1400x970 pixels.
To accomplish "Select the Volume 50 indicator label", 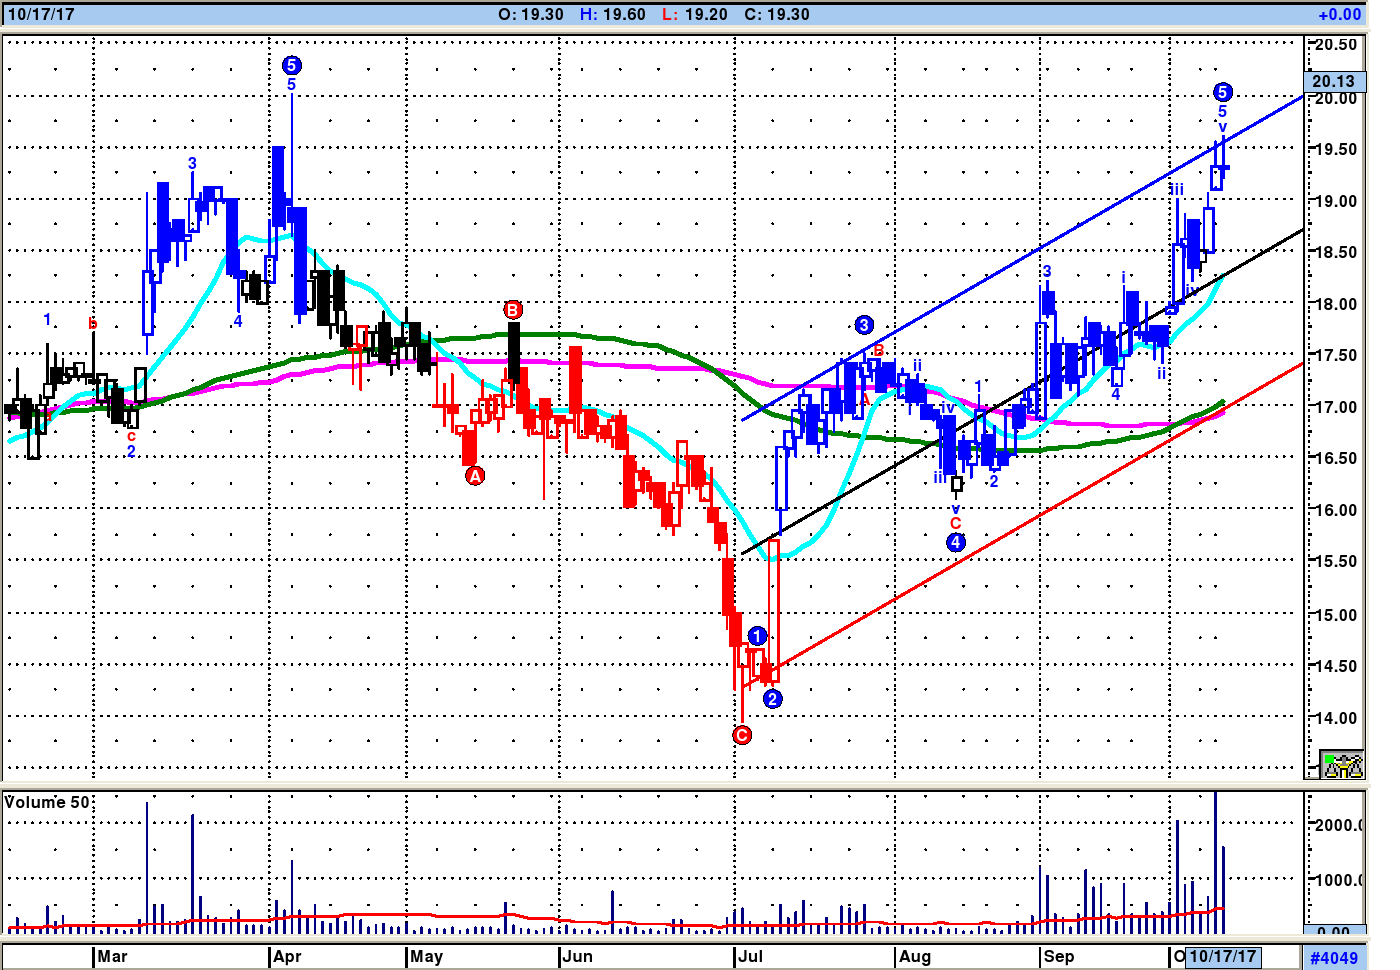I will pyautogui.click(x=47, y=802).
